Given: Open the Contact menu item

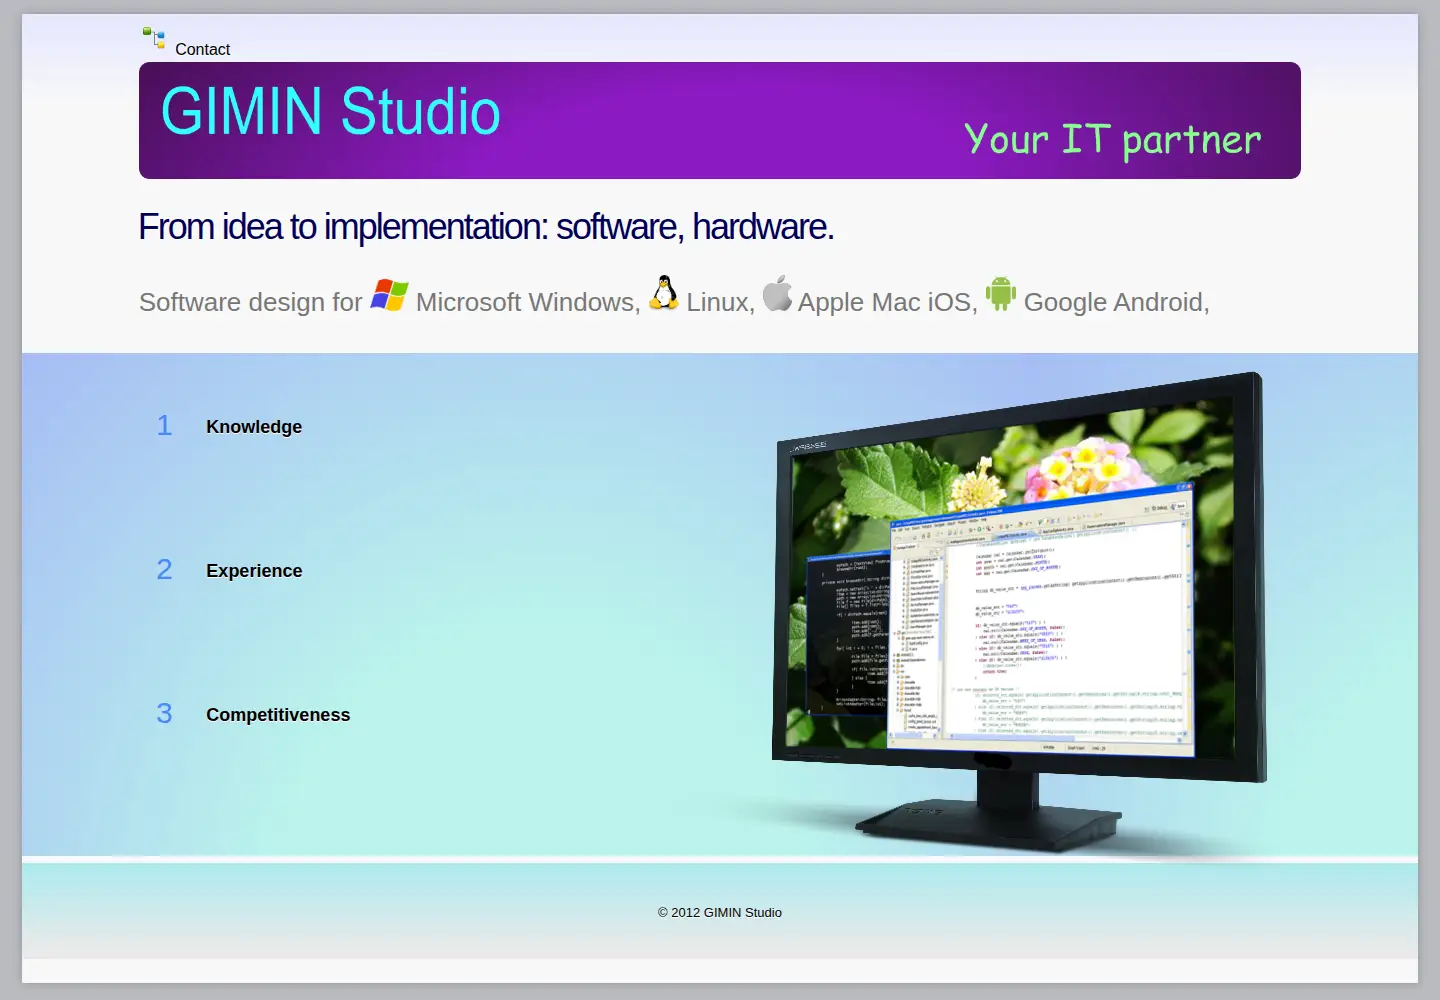Looking at the screenshot, I should point(203,49).
